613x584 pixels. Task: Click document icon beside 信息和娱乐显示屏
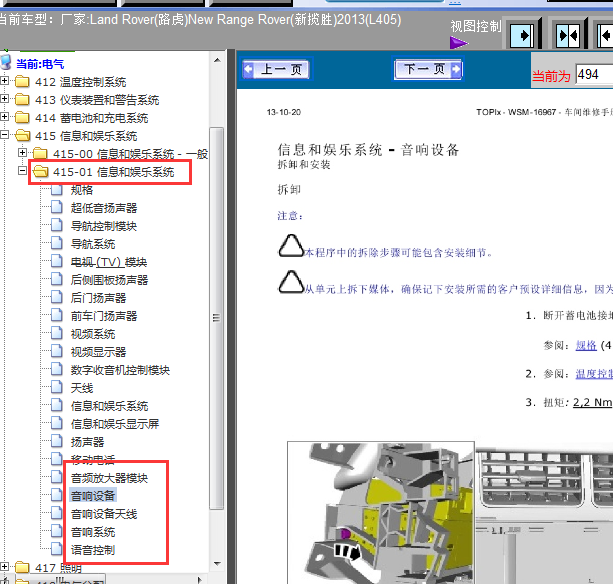tap(57, 422)
